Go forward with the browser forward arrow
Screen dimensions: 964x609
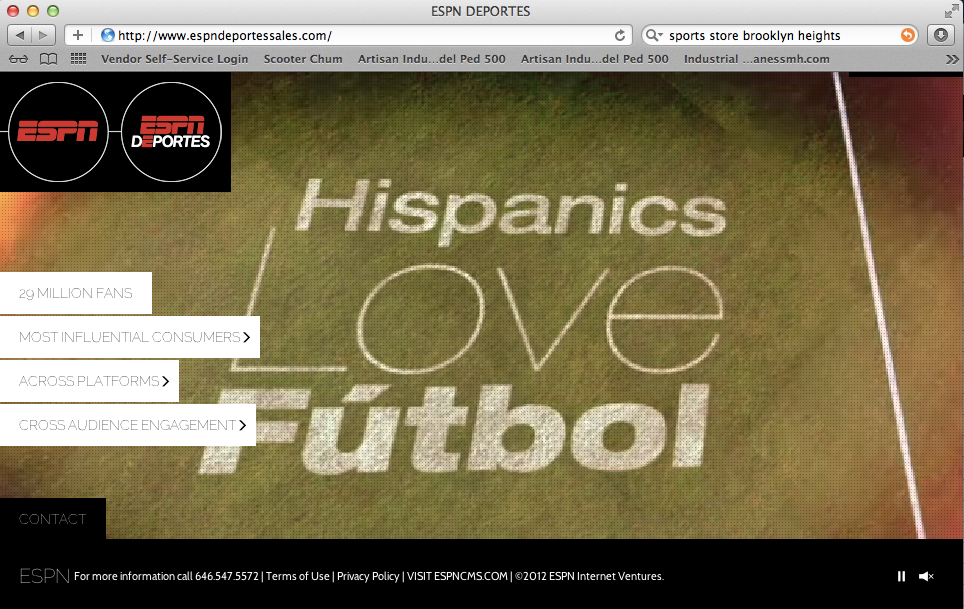click(43, 35)
